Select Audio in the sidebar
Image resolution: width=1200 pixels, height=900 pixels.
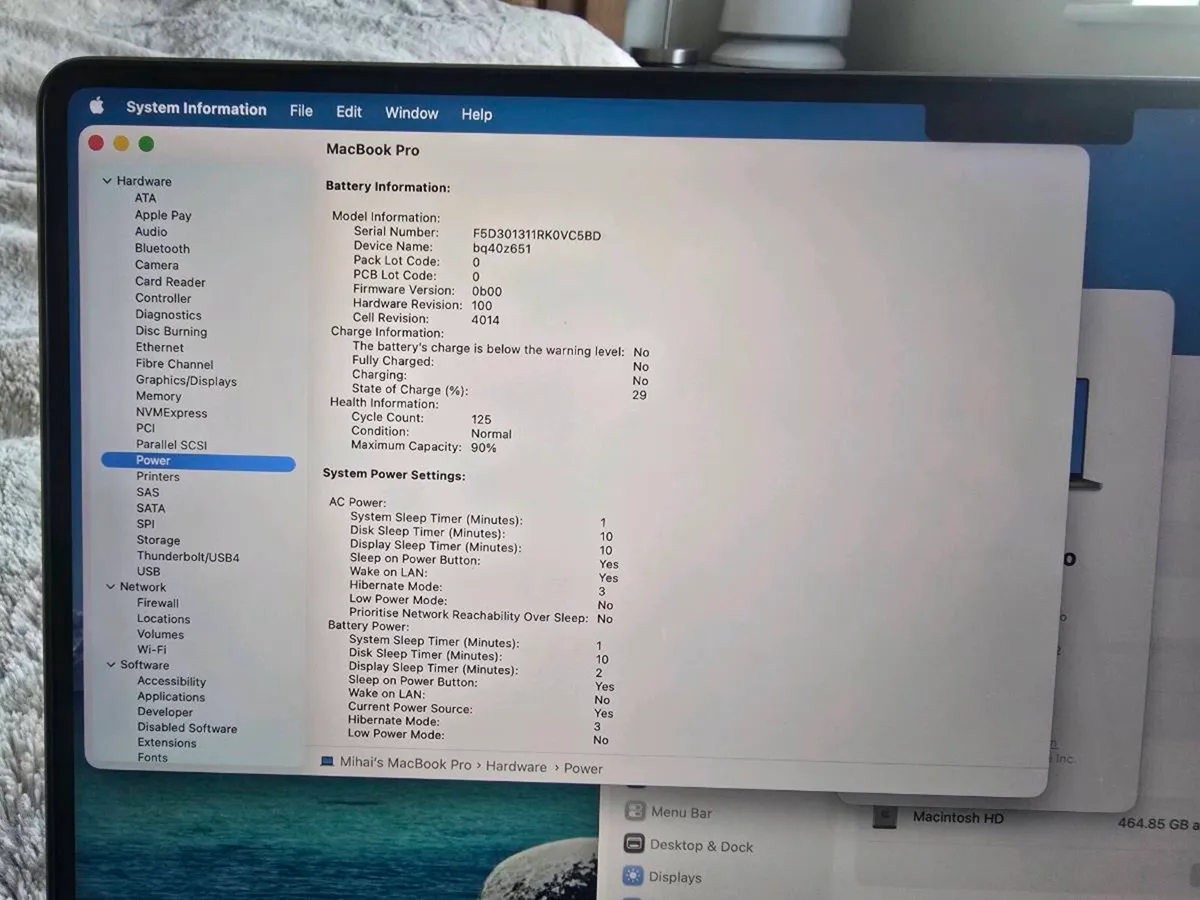coord(151,231)
